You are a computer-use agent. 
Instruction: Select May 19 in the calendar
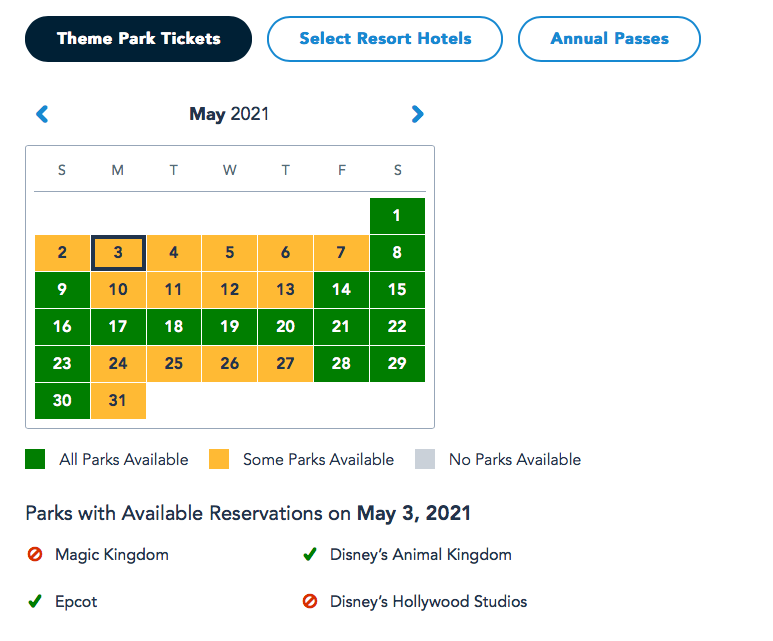tap(230, 327)
